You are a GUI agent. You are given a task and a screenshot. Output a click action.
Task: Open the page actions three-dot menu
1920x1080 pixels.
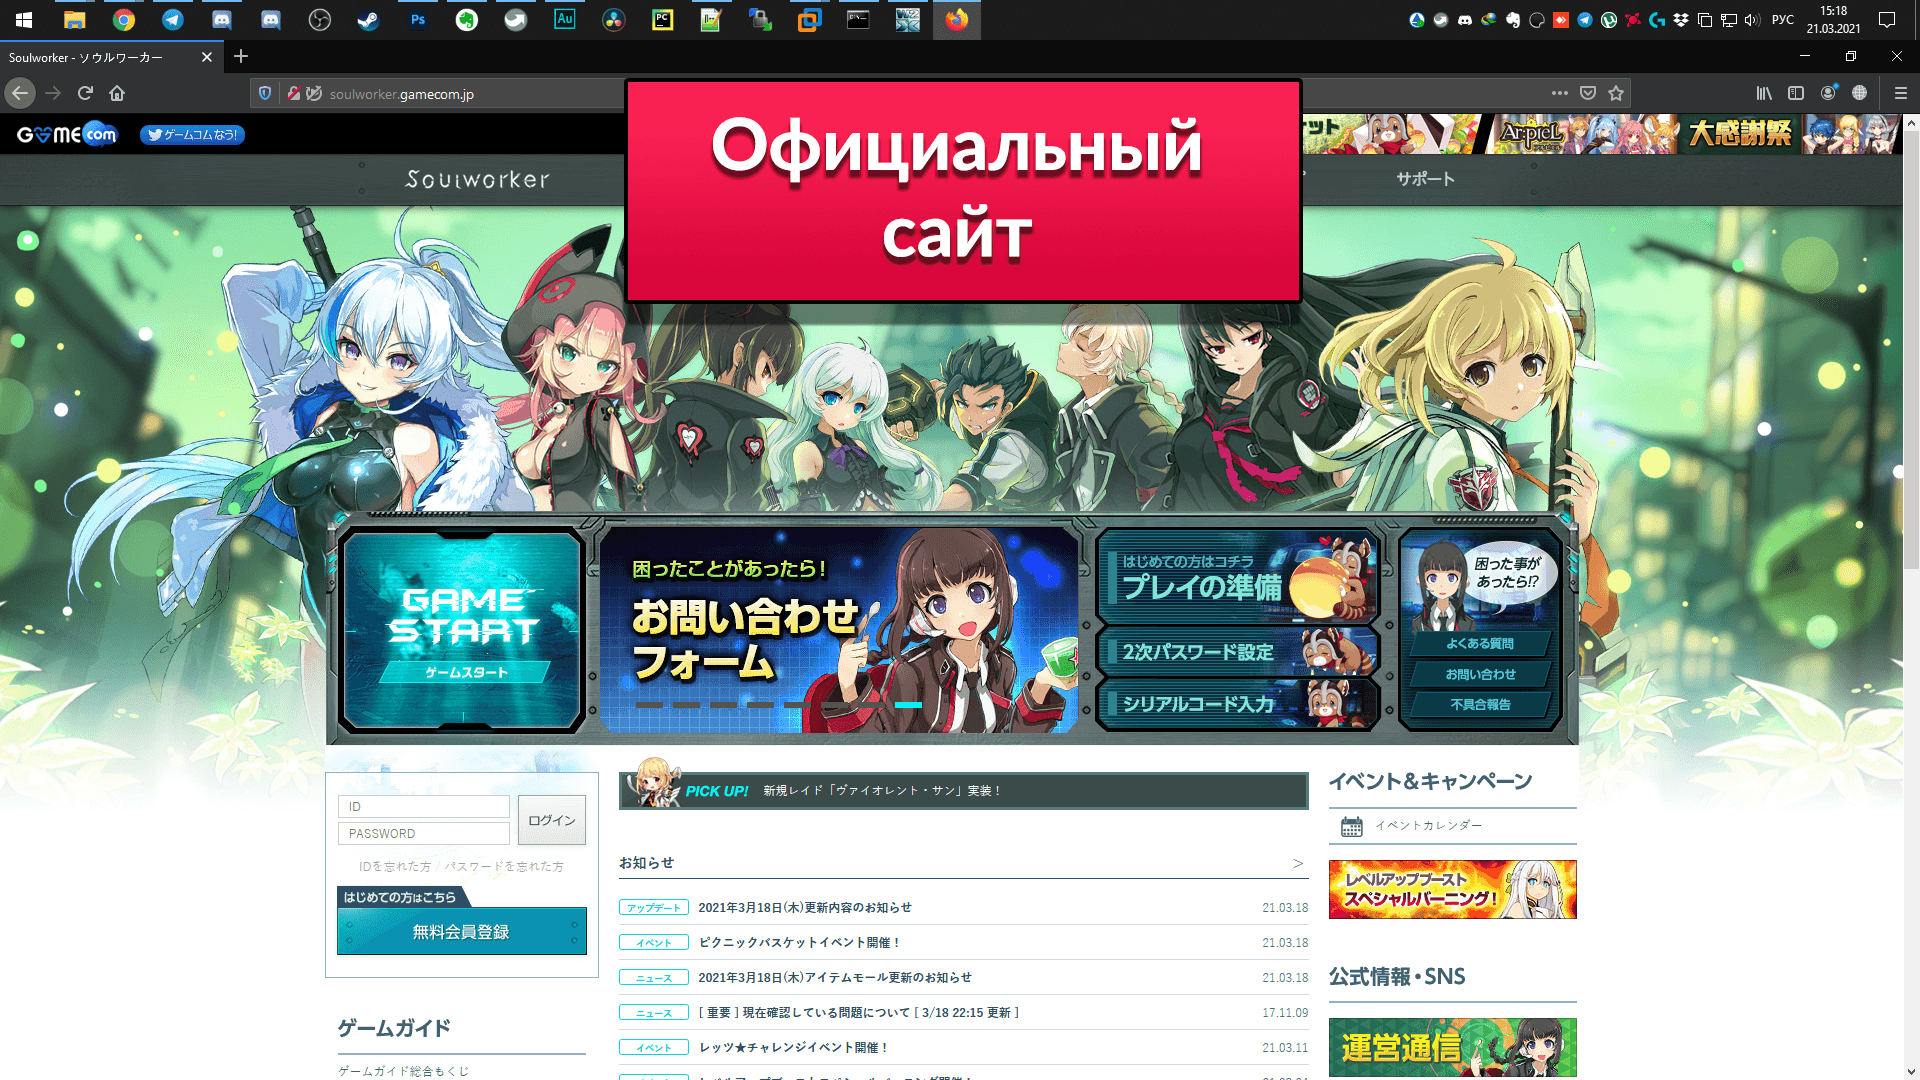pyautogui.click(x=1559, y=93)
